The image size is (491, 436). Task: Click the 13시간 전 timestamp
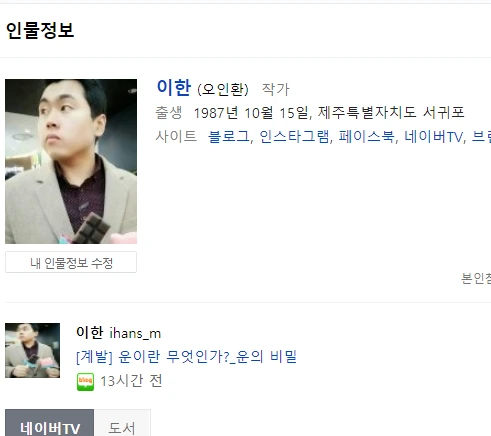(131, 381)
